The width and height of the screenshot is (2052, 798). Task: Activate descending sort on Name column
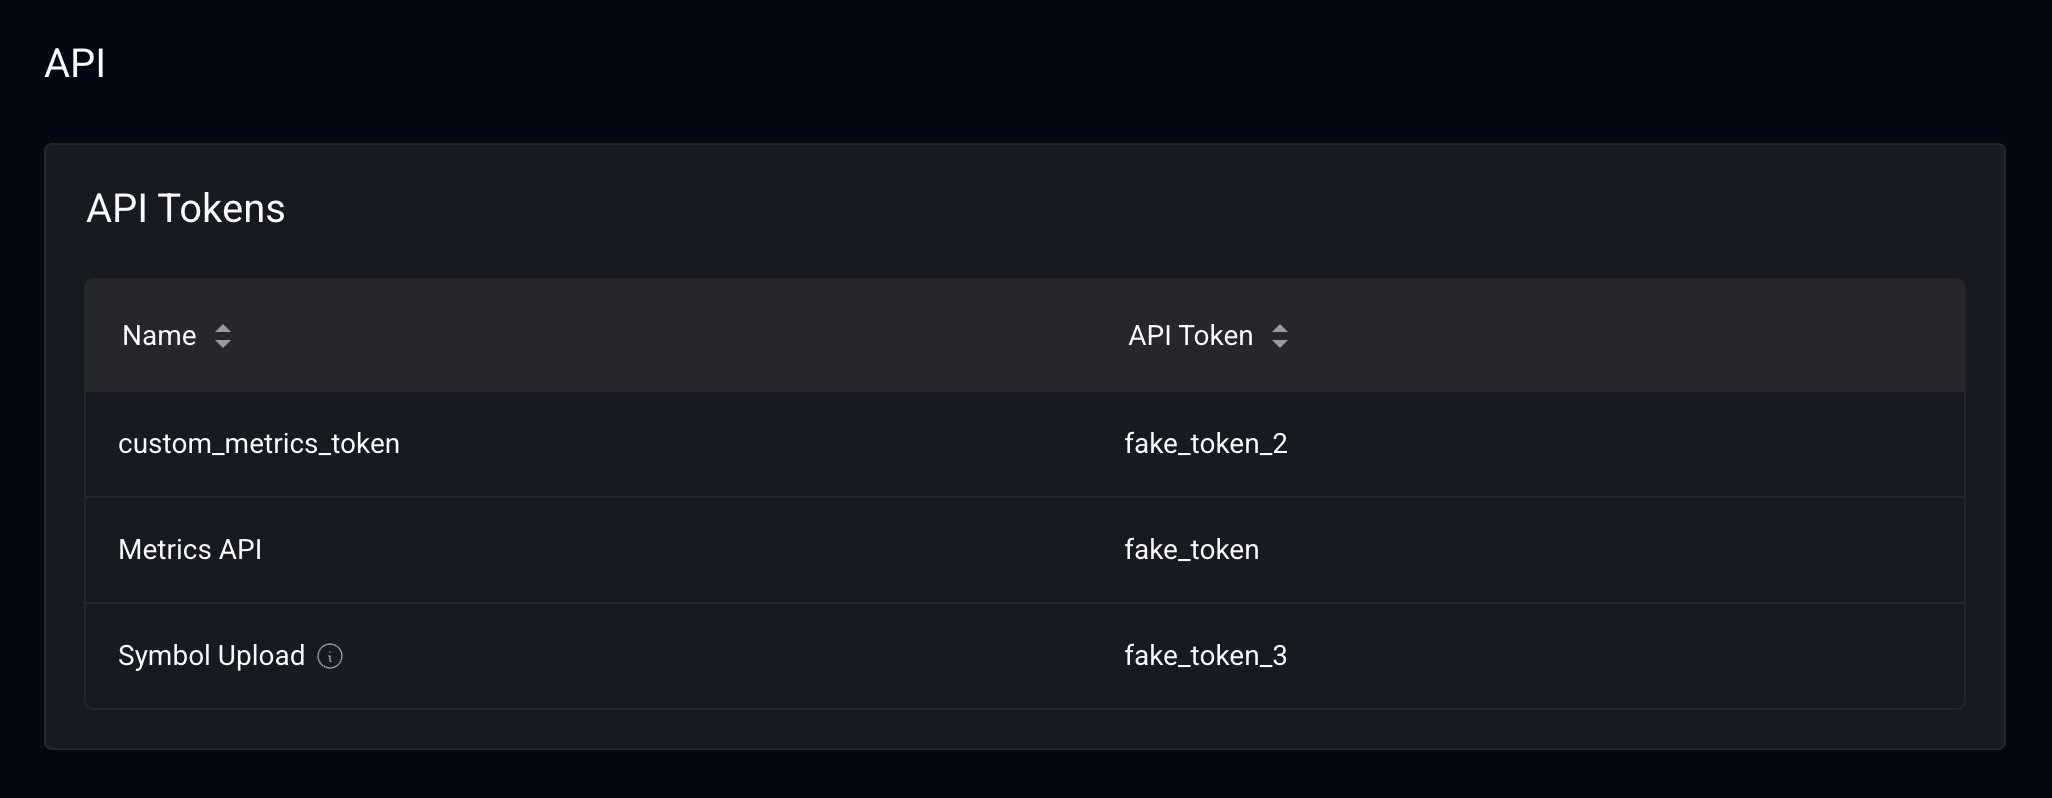224,342
